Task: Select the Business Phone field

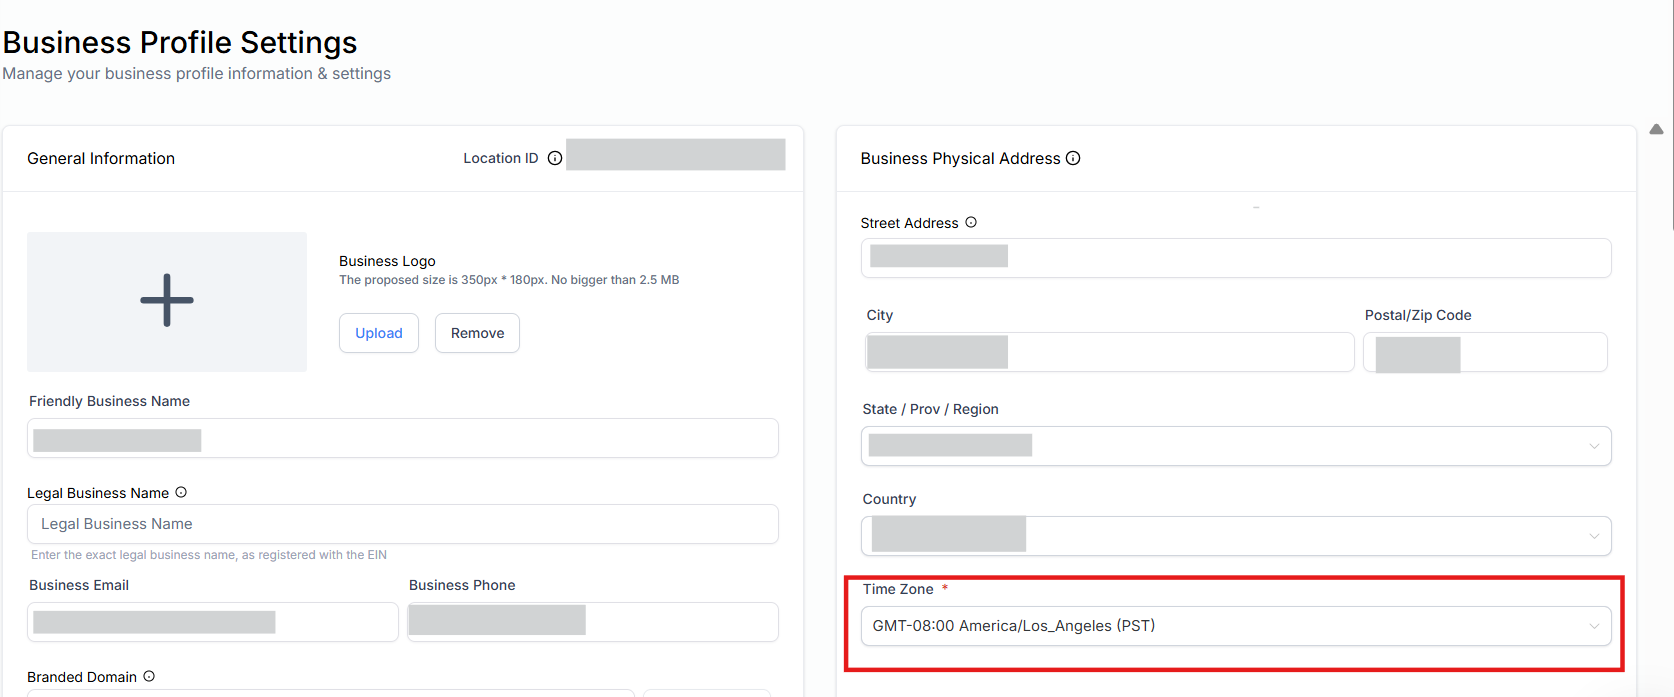Action: click(x=592, y=622)
